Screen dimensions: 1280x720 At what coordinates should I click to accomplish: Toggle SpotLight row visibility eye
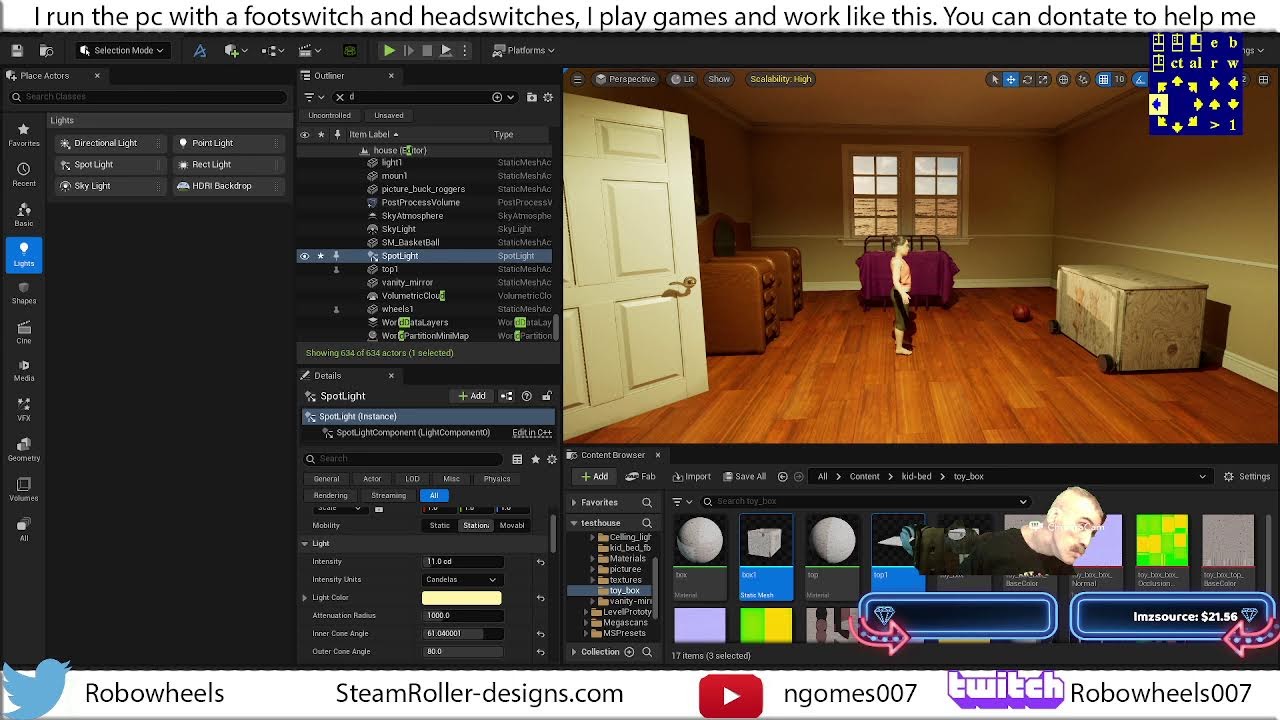point(305,256)
